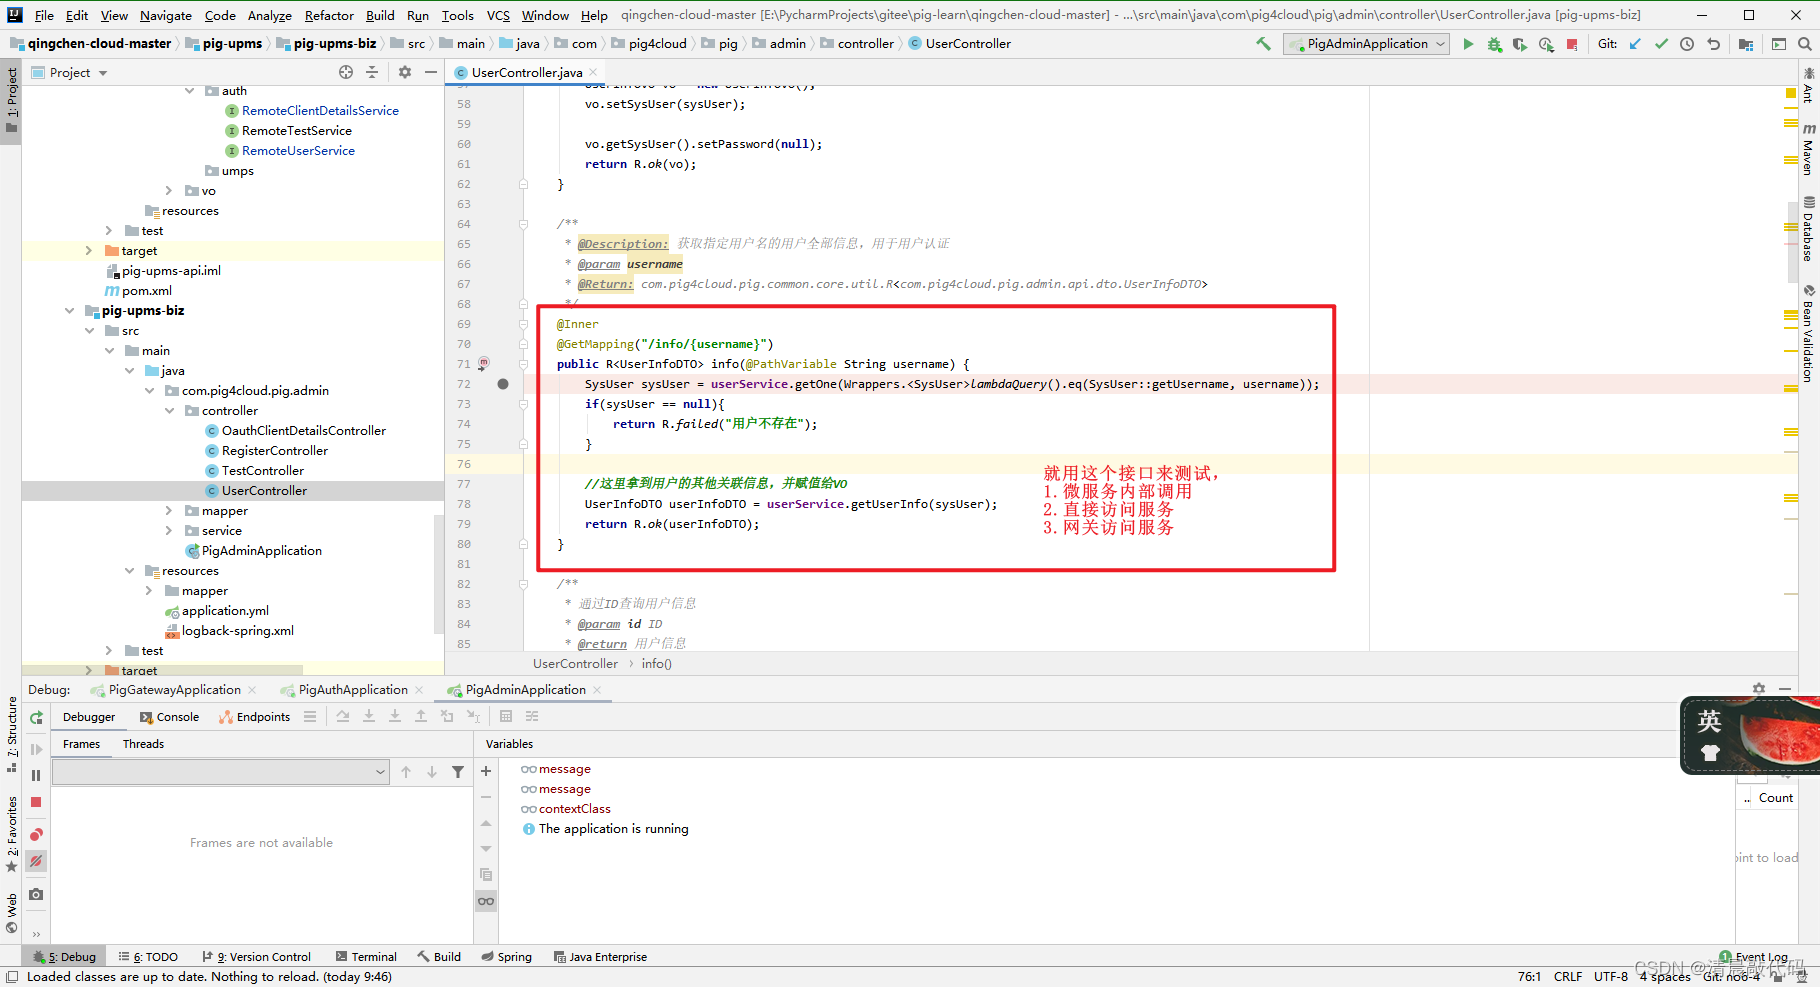
Task: Toggle breakpoint on line 72 gutter
Action: (x=503, y=384)
